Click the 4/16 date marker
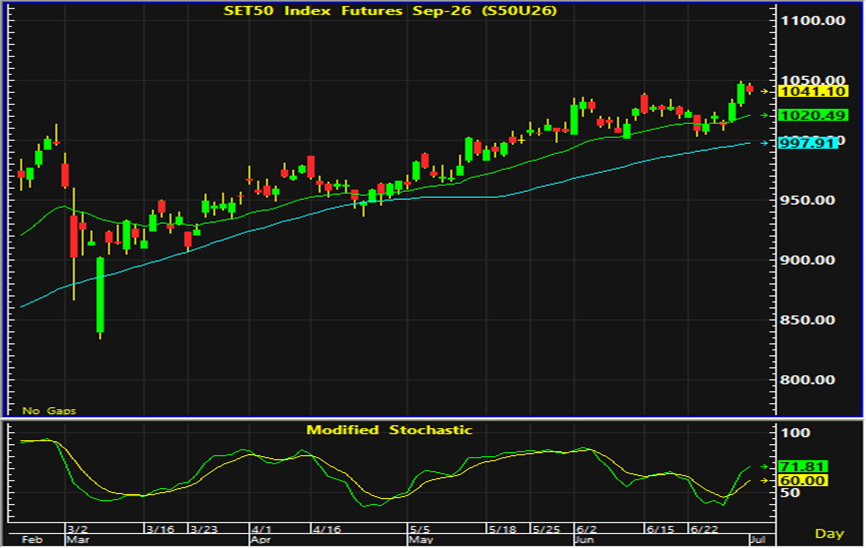 click(326, 529)
